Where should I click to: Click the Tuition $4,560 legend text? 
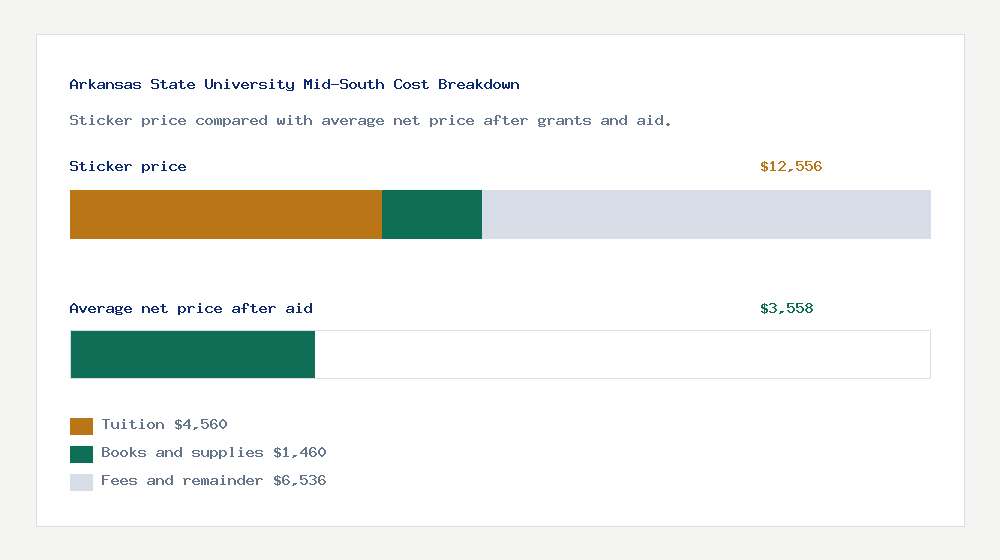(164, 425)
